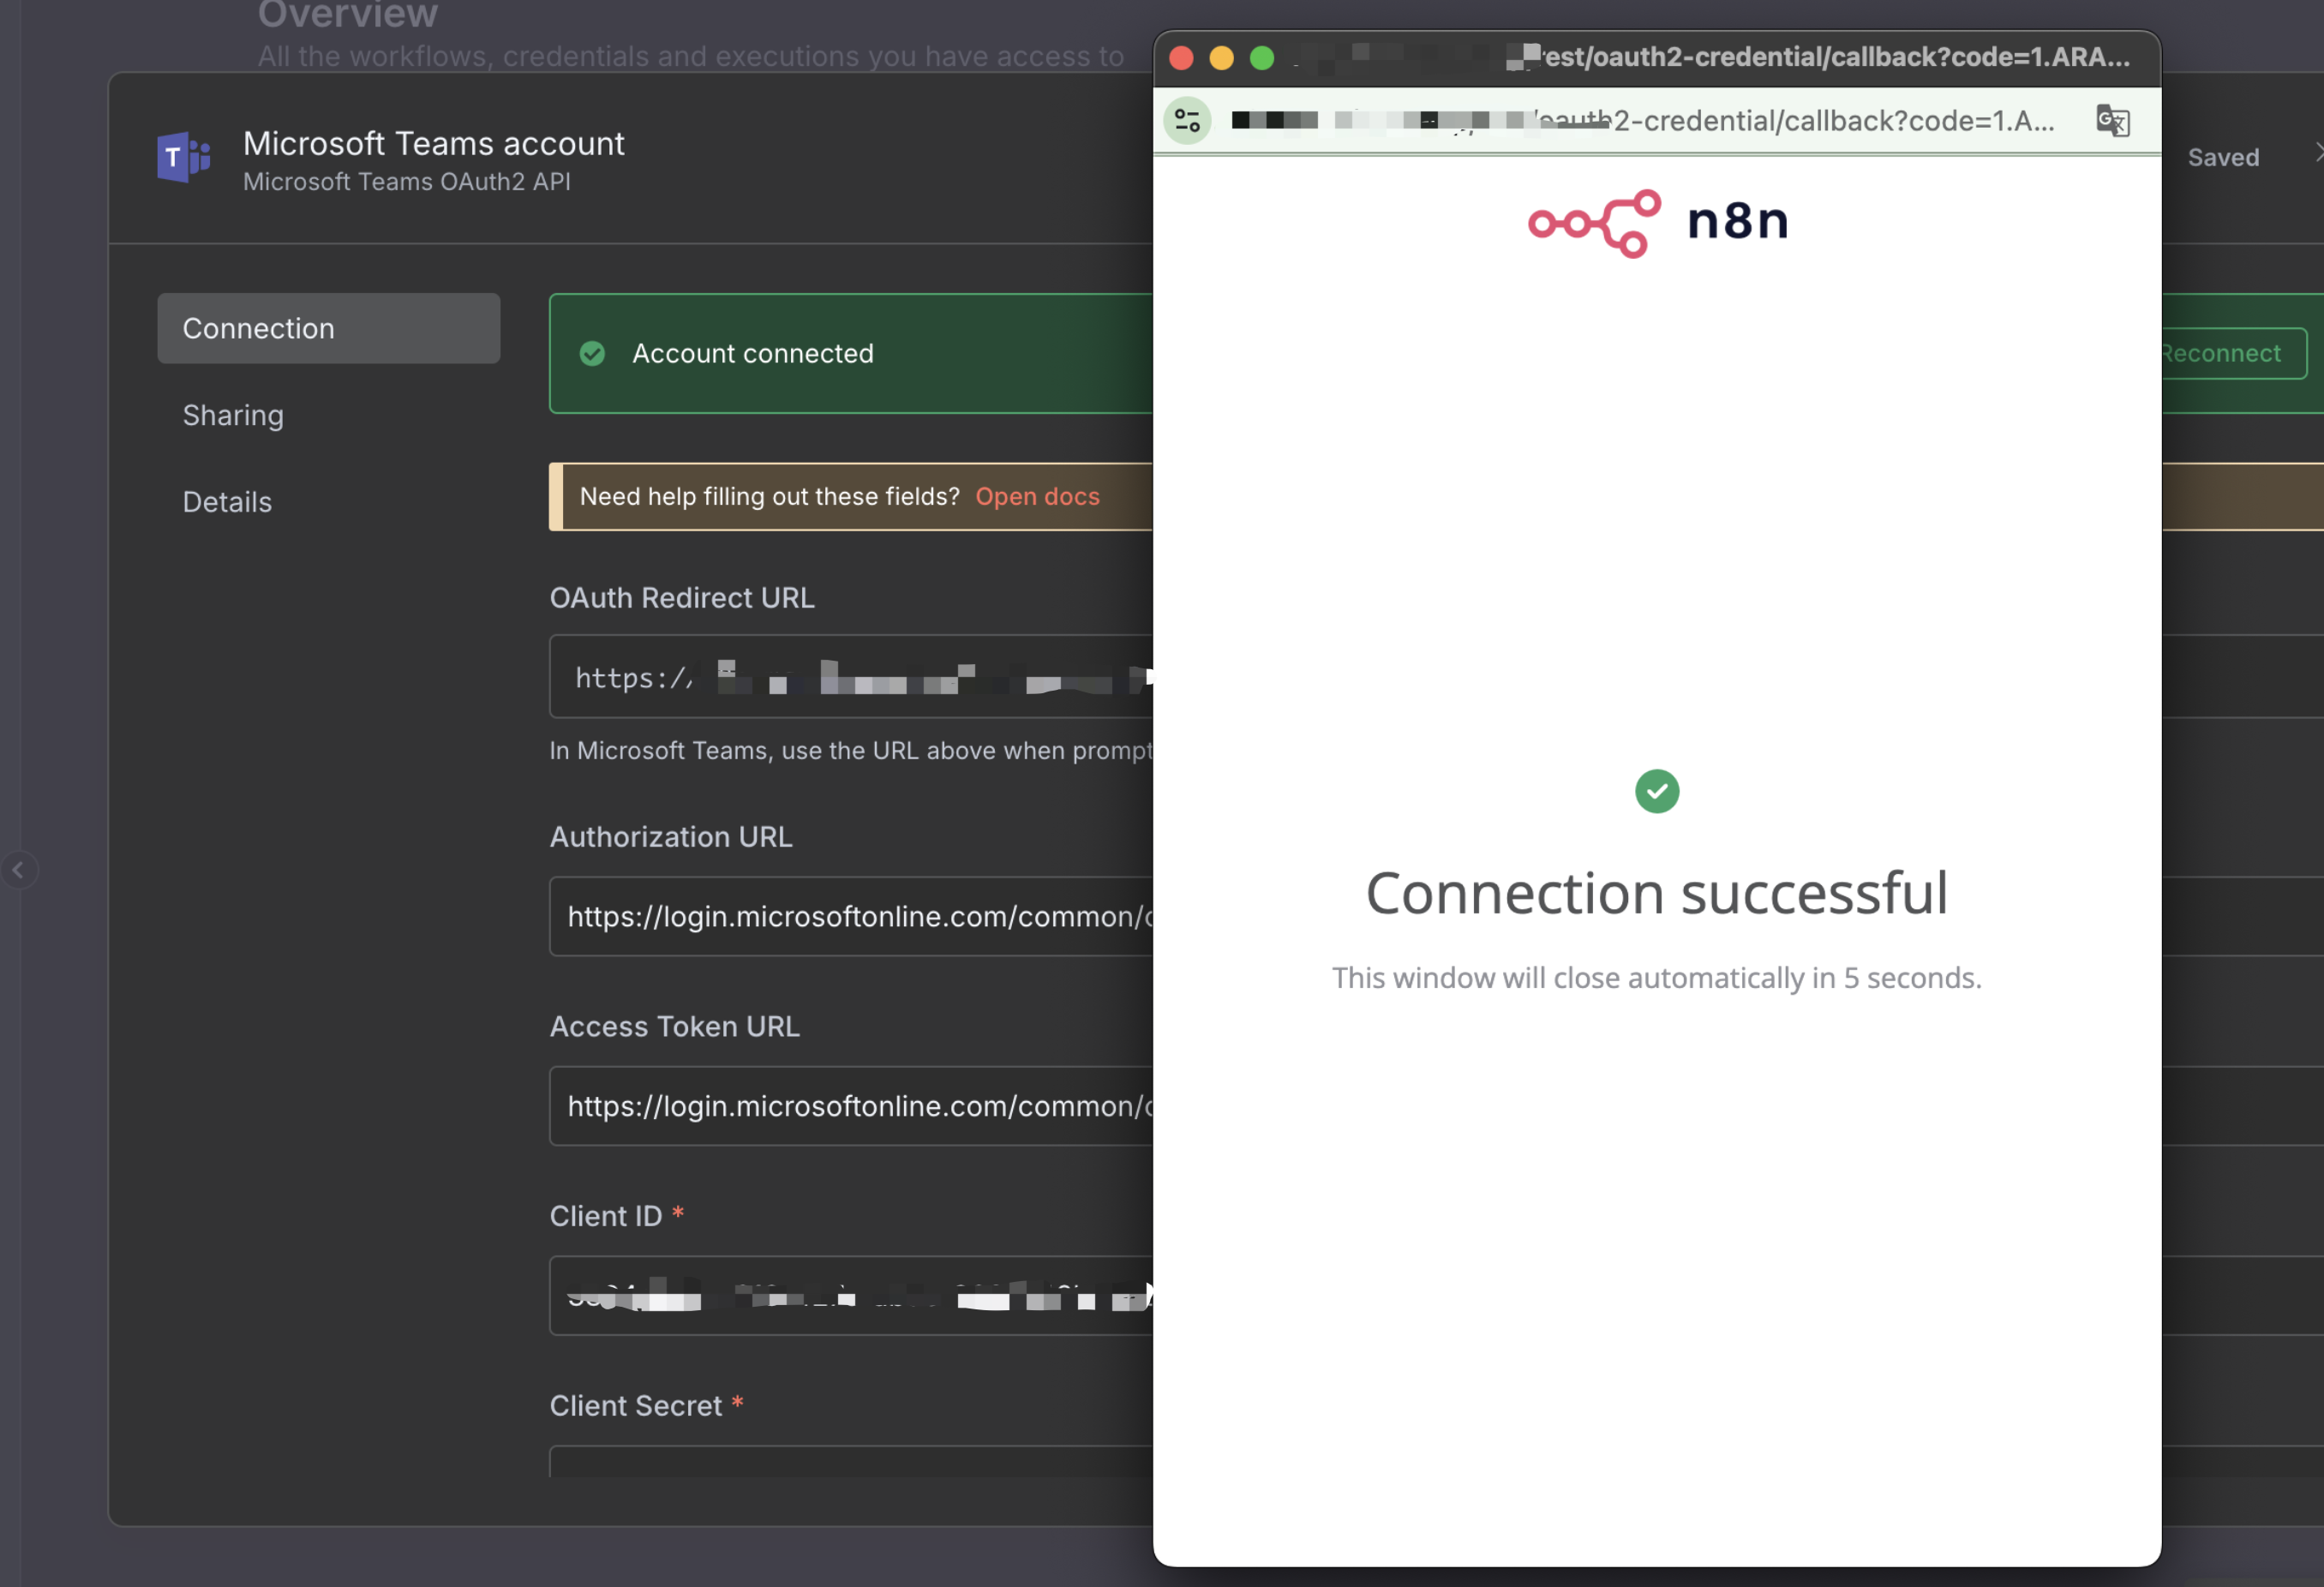Click the Overview heading in background
2324x1587 pixels.
click(347, 14)
